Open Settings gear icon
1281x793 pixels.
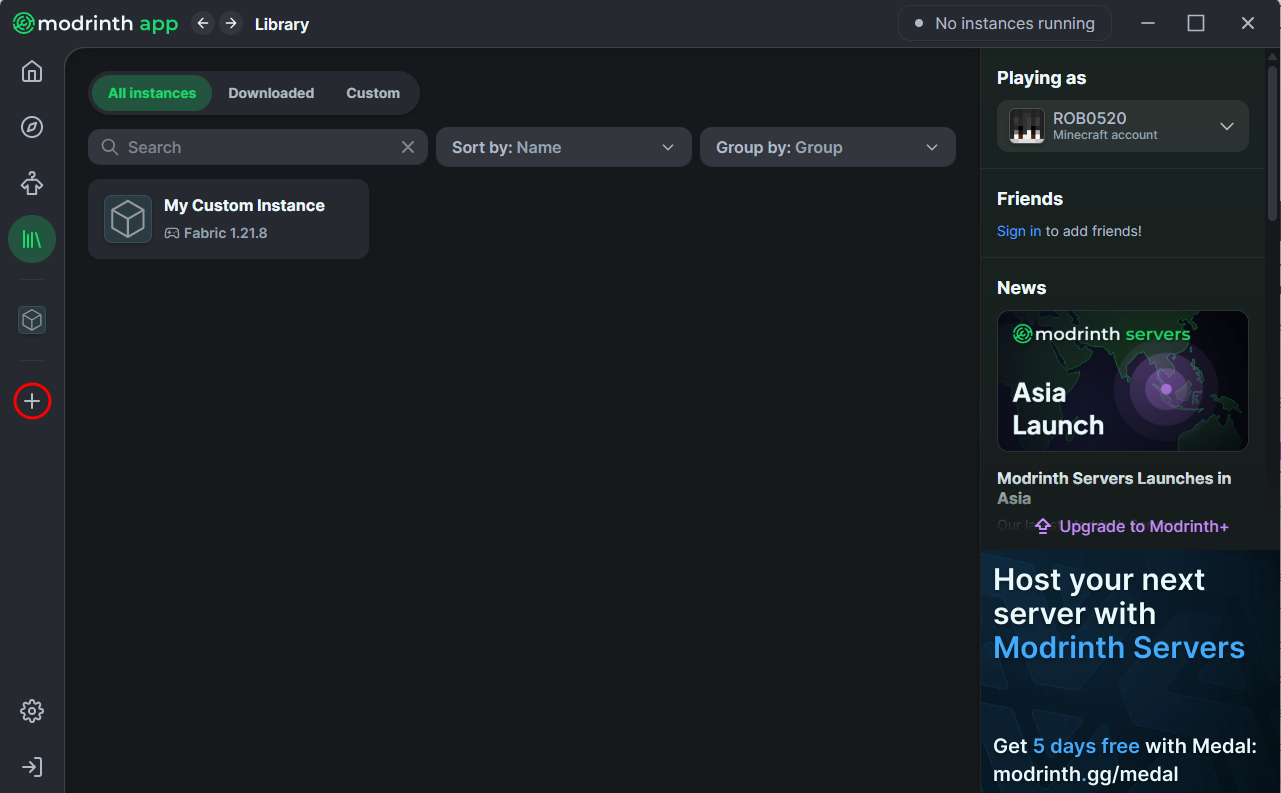click(32, 711)
